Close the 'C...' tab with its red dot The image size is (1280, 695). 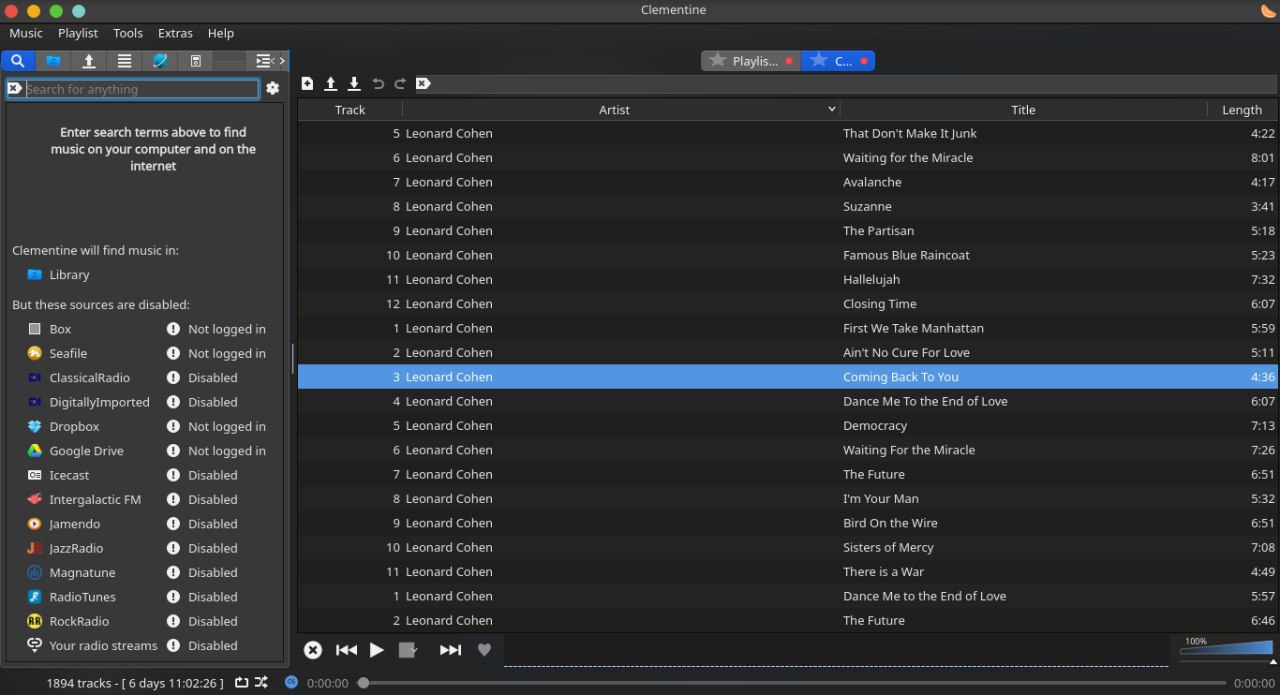pos(865,61)
